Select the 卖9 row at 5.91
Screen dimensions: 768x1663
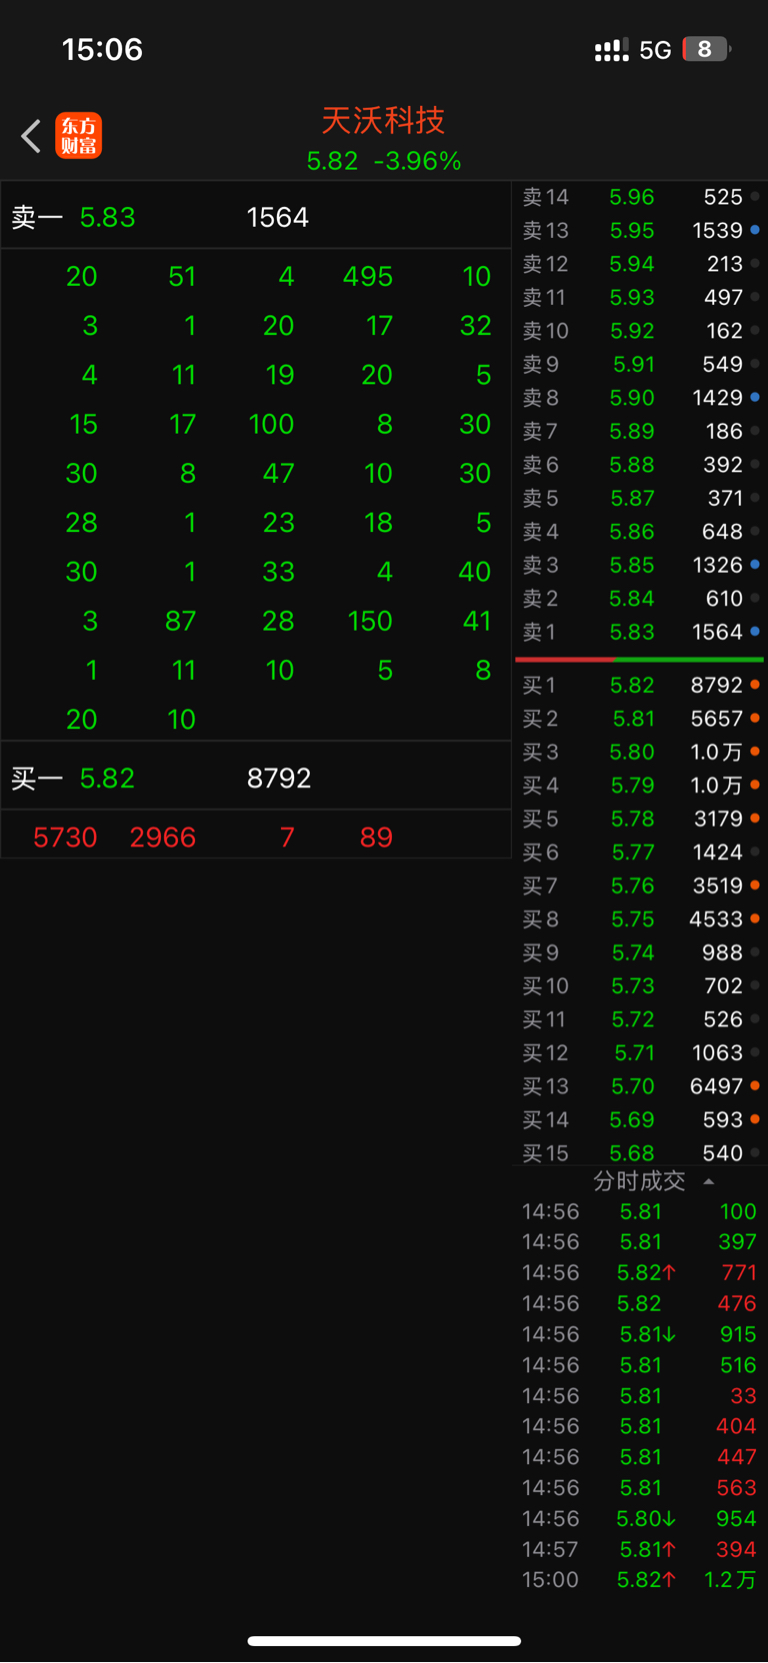640,365
